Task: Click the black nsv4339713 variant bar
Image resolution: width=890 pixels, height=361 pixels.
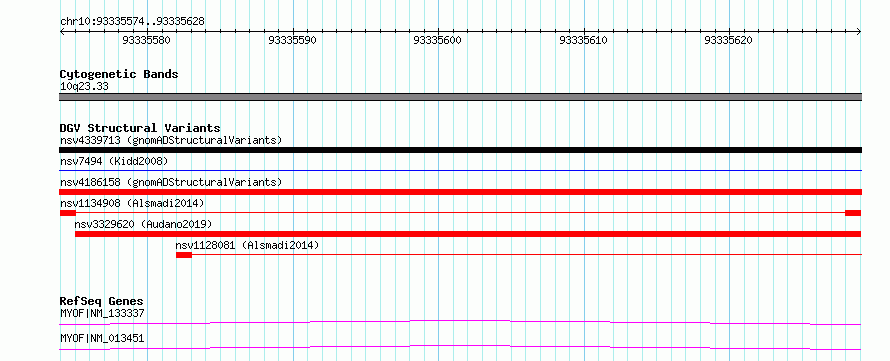Action: point(460,150)
